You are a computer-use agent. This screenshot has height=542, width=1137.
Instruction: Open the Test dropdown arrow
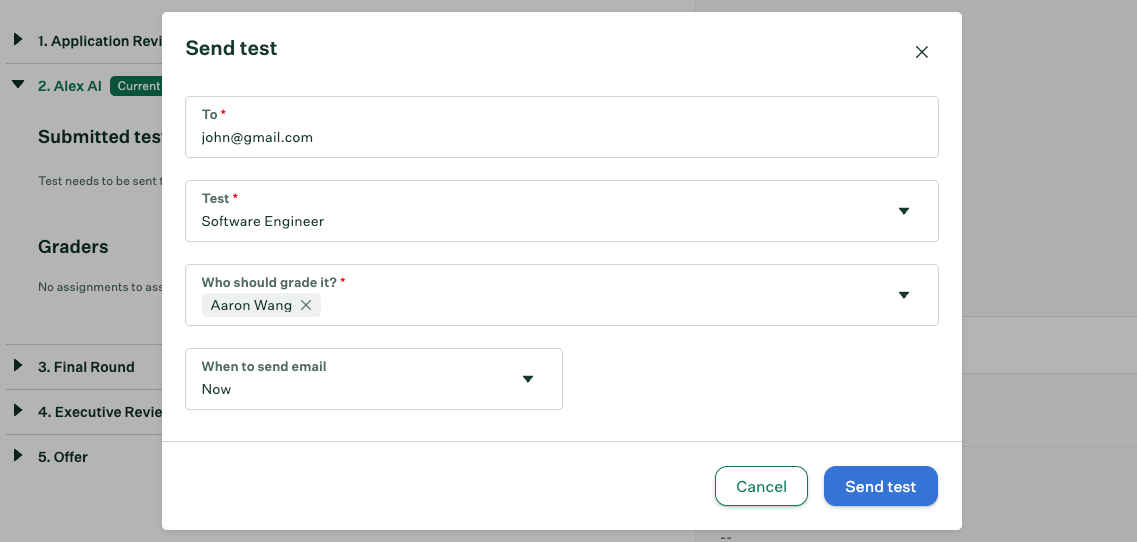click(x=904, y=211)
